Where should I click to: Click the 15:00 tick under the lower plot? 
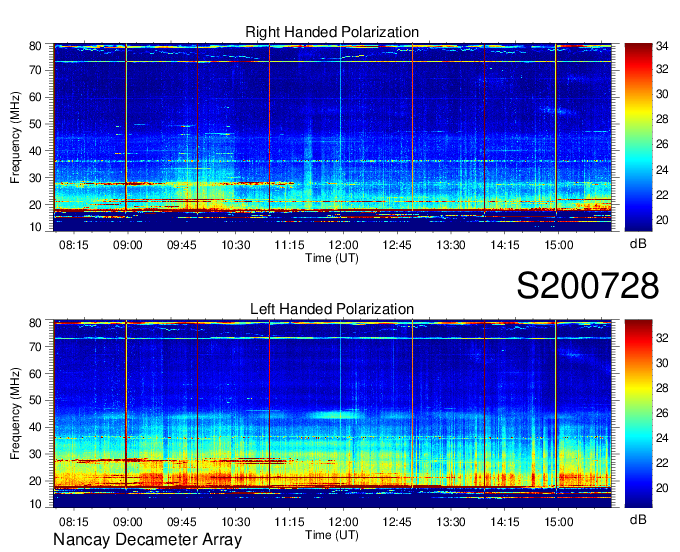click(x=559, y=522)
